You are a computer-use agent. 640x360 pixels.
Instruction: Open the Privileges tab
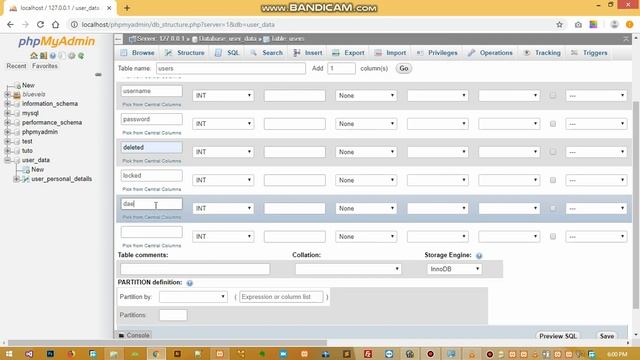tap(437, 53)
